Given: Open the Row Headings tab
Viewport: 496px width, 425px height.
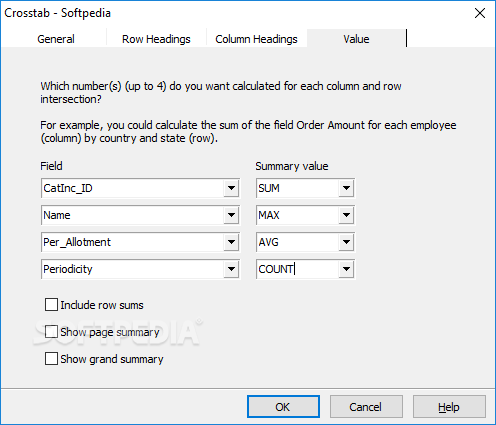Looking at the screenshot, I should [156, 39].
